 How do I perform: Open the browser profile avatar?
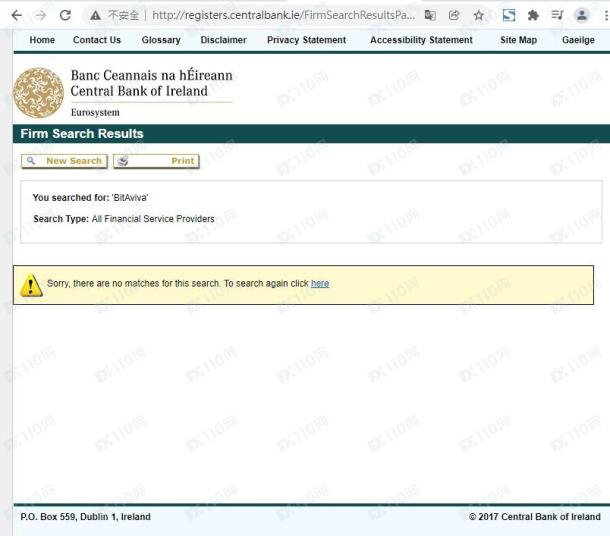[582, 15]
